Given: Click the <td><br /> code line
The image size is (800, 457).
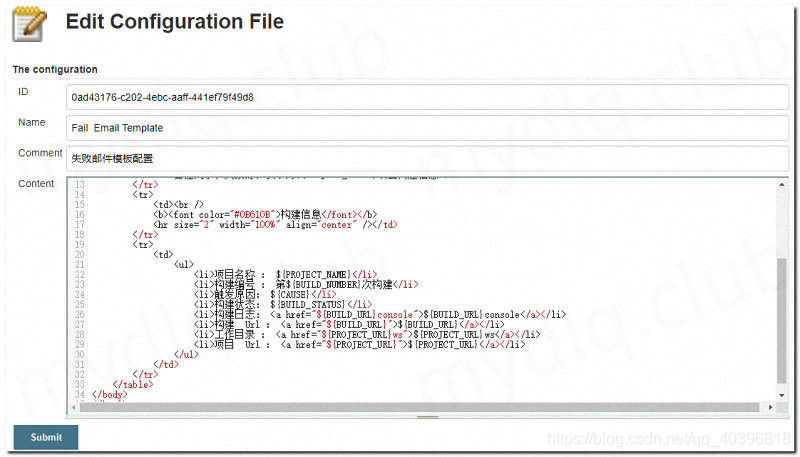Looking at the screenshot, I should [178, 205].
